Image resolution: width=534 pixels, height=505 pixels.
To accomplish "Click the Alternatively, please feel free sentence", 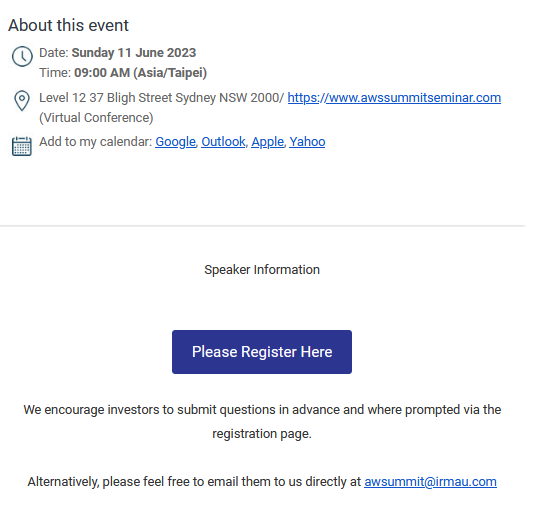I will 194,482.
